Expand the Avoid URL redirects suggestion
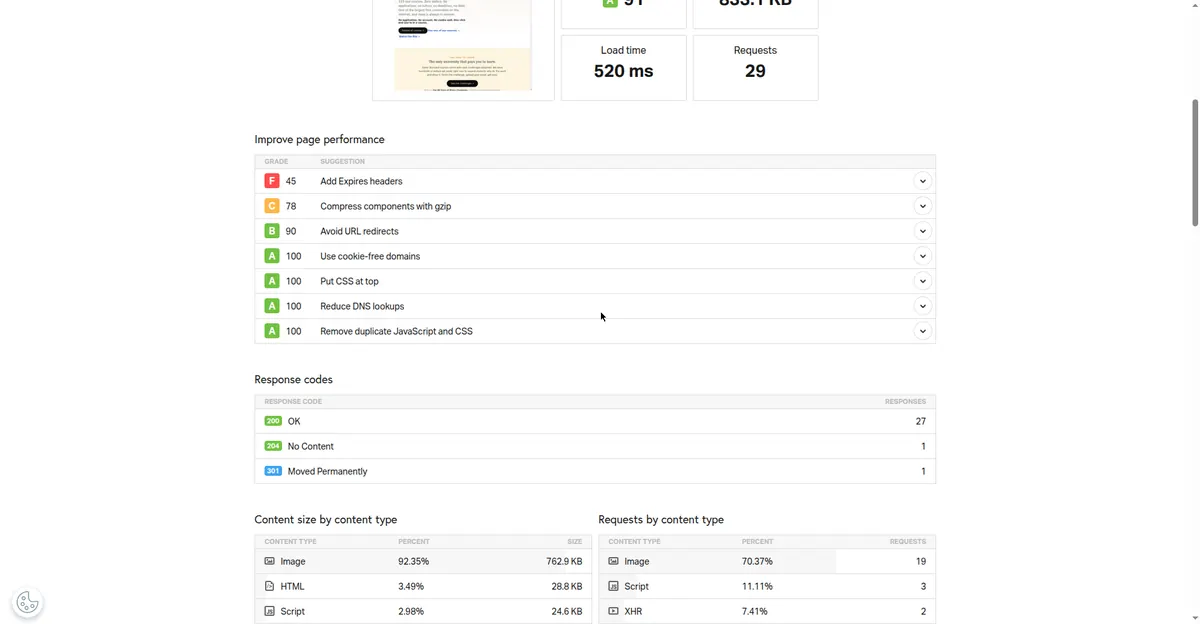Image resolution: width=1200 pixels, height=624 pixels. 922,231
